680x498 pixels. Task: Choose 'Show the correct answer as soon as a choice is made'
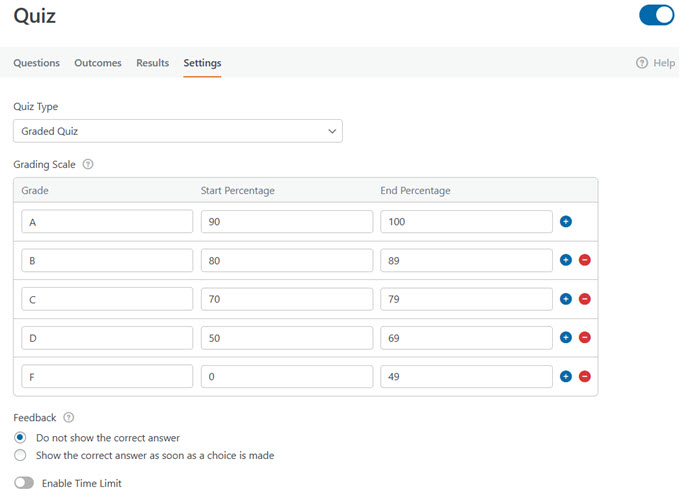(x=20, y=456)
